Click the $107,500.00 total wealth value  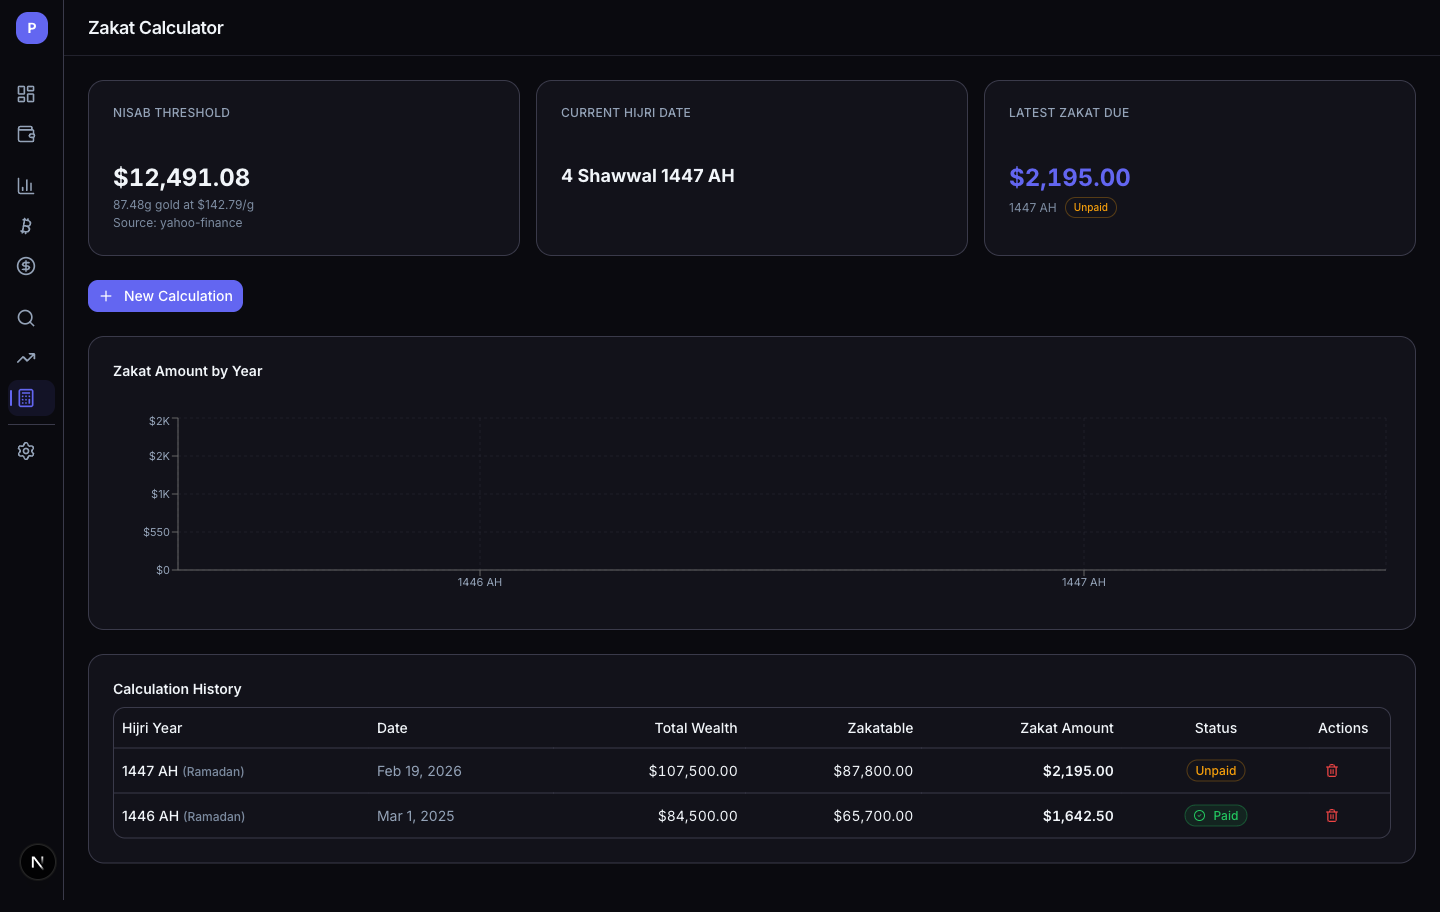693,771
